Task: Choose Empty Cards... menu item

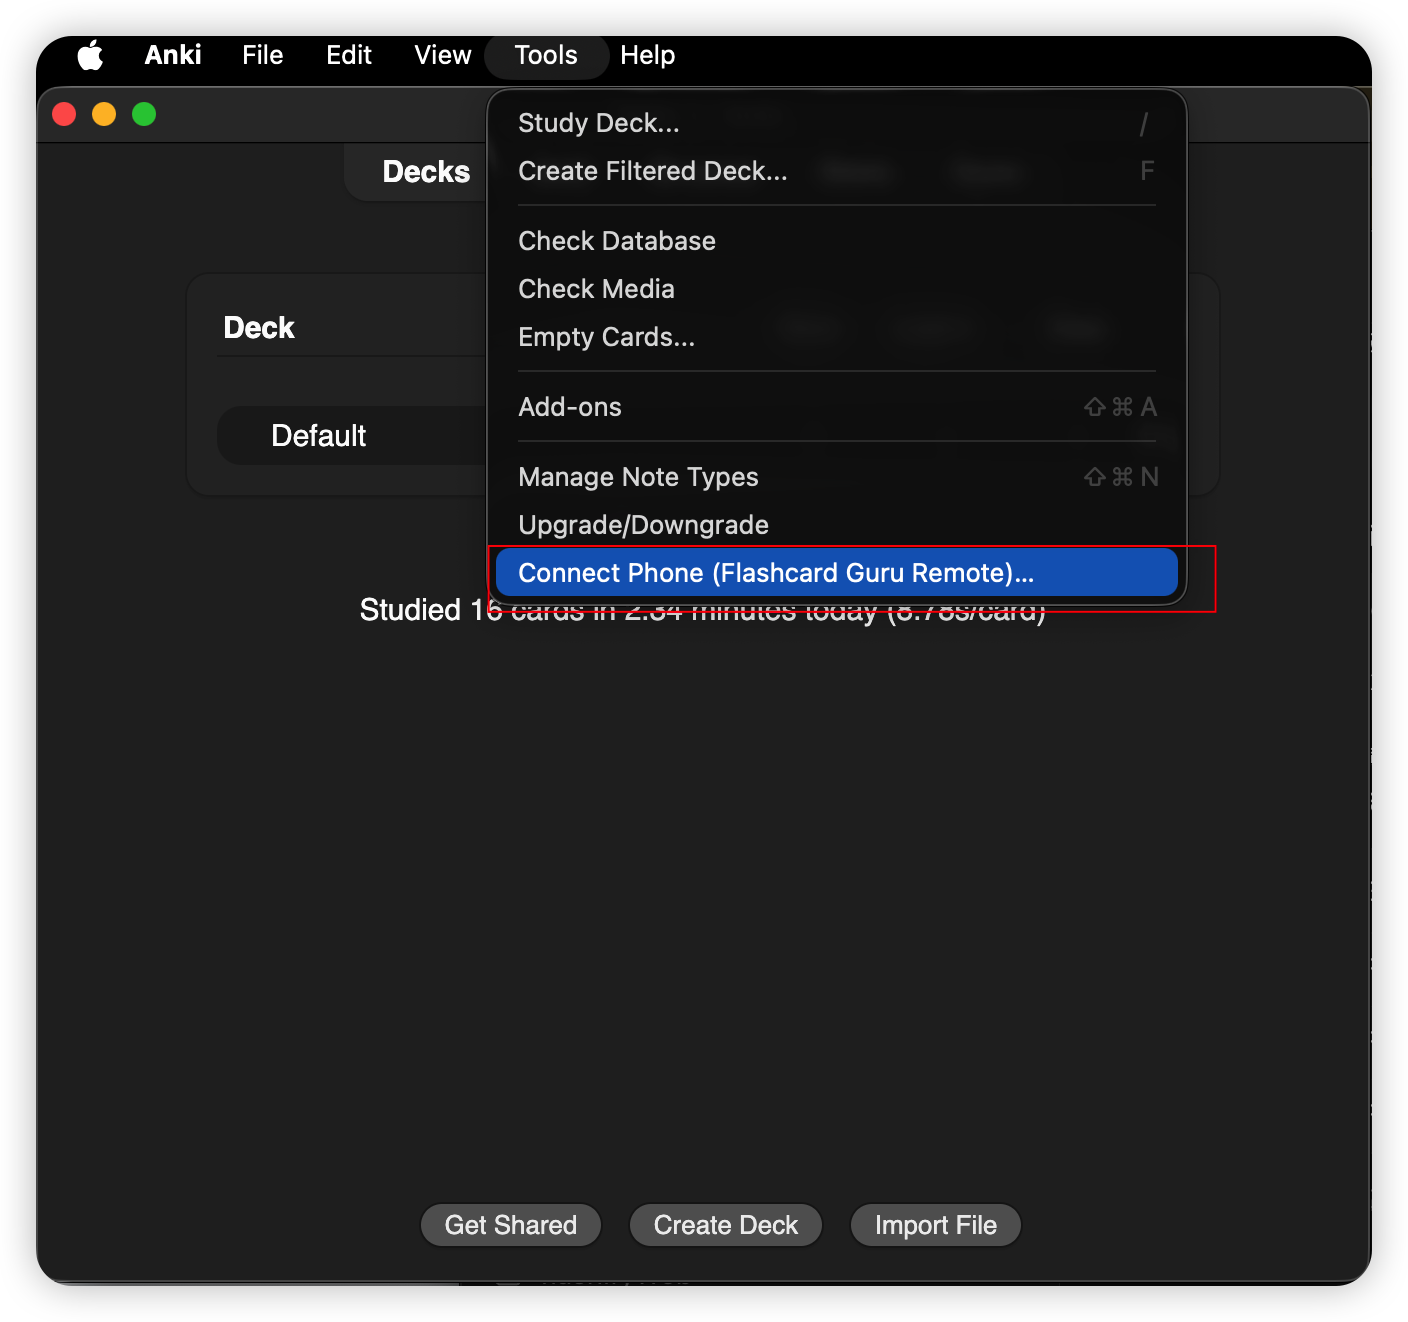Action: (837, 337)
